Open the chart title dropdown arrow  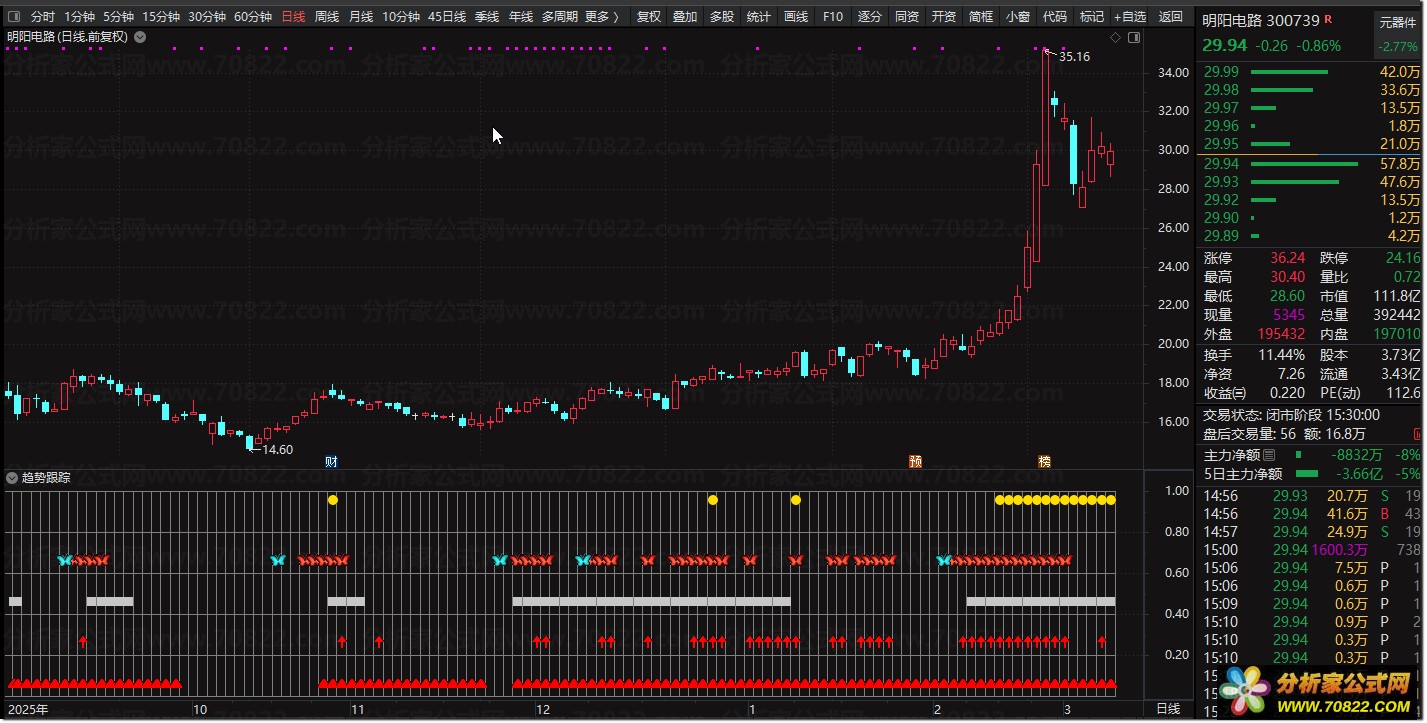140,37
